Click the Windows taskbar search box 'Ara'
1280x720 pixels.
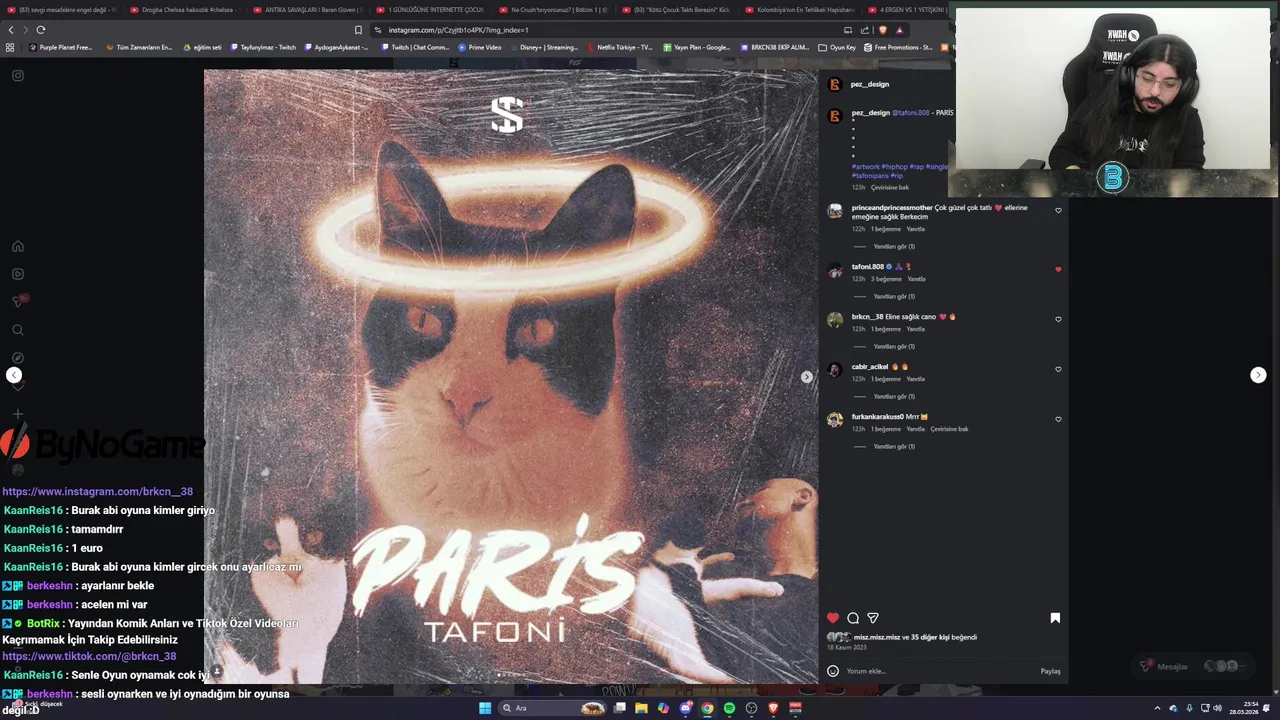[552, 708]
